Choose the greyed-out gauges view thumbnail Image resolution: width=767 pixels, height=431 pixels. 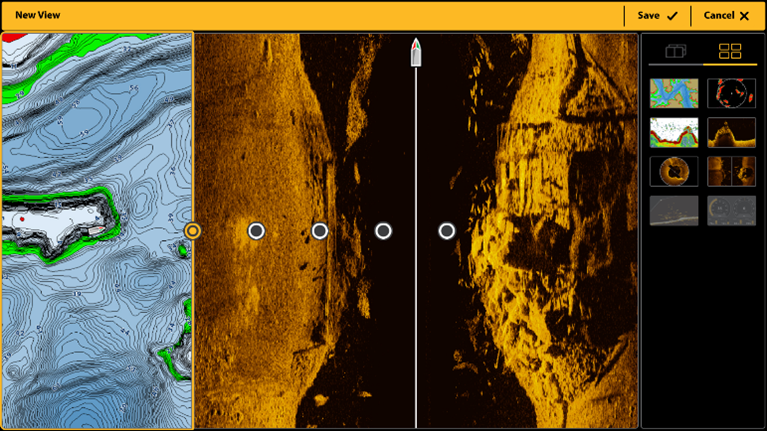731,210
